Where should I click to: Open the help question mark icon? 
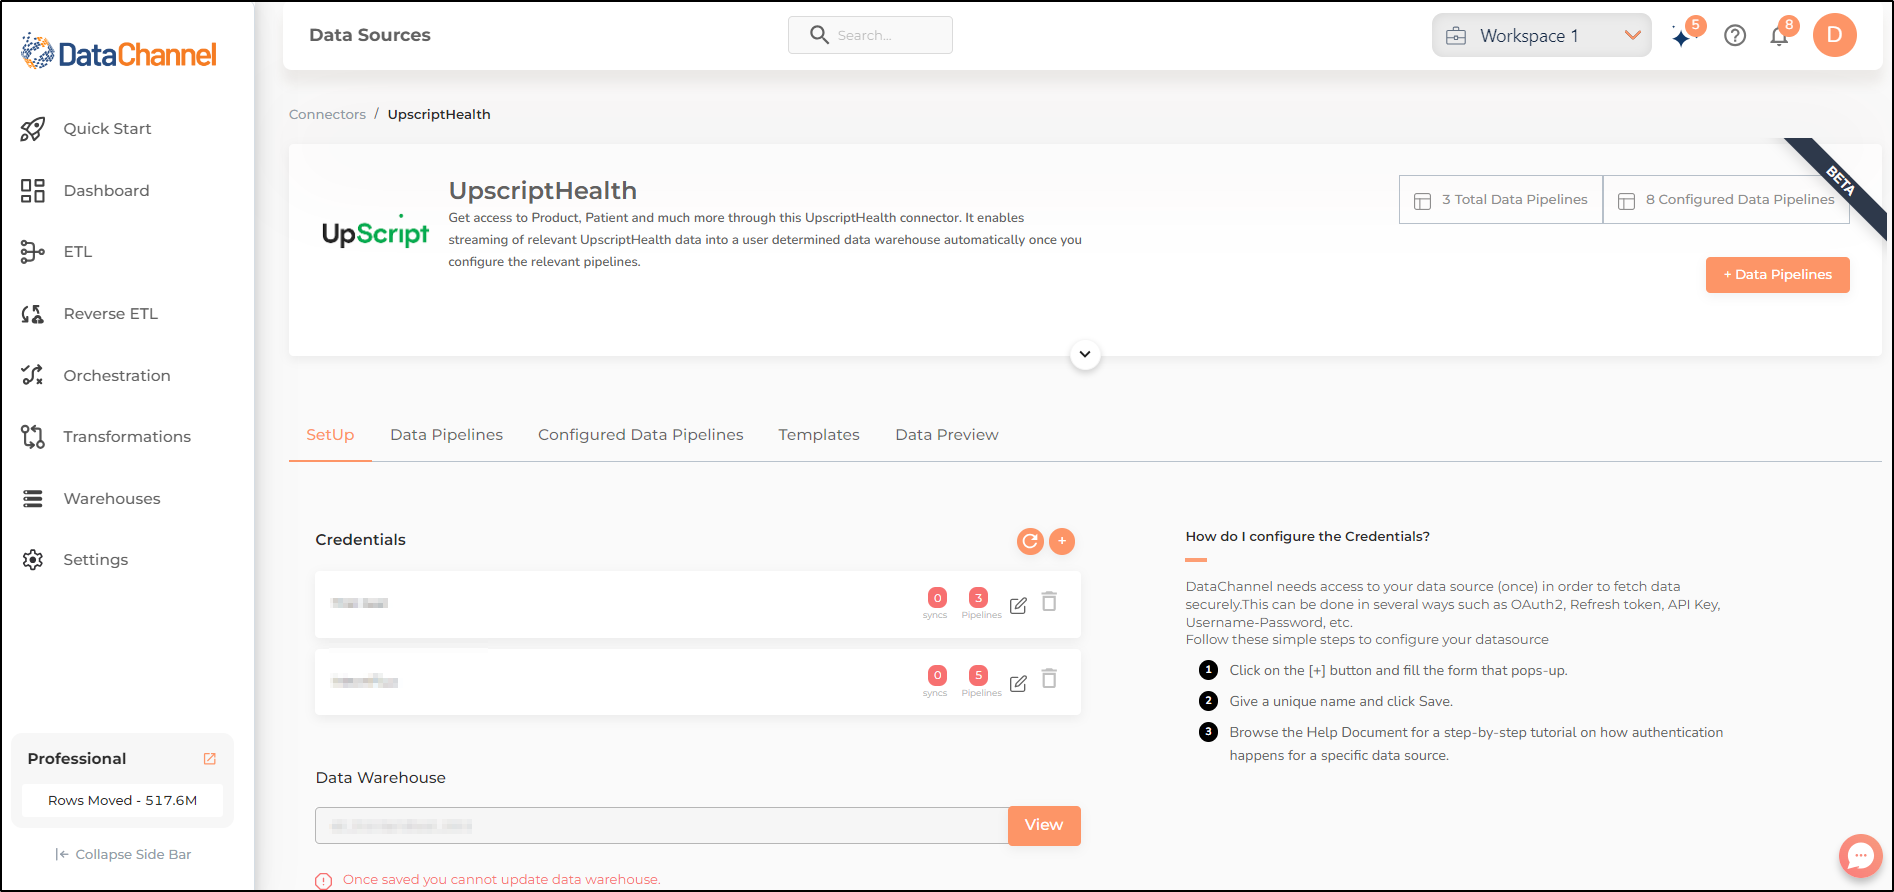click(x=1735, y=35)
